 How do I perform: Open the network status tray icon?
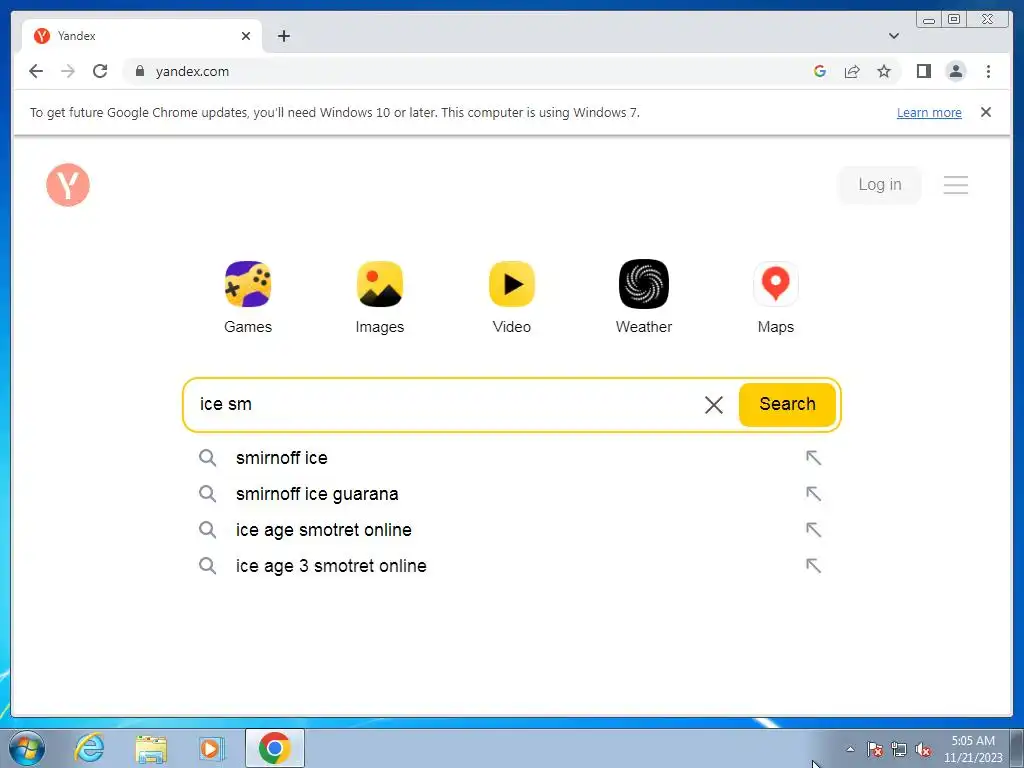(x=899, y=749)
